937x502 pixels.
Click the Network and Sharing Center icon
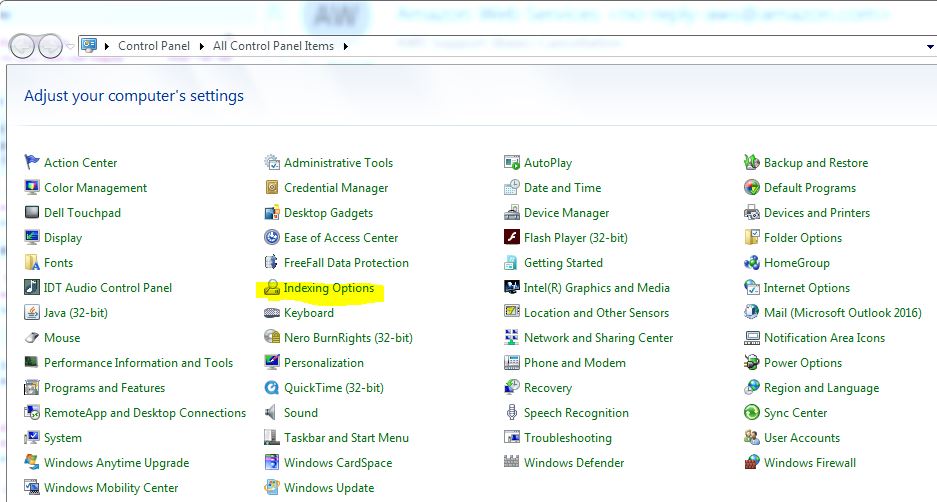tap(512, 338)
